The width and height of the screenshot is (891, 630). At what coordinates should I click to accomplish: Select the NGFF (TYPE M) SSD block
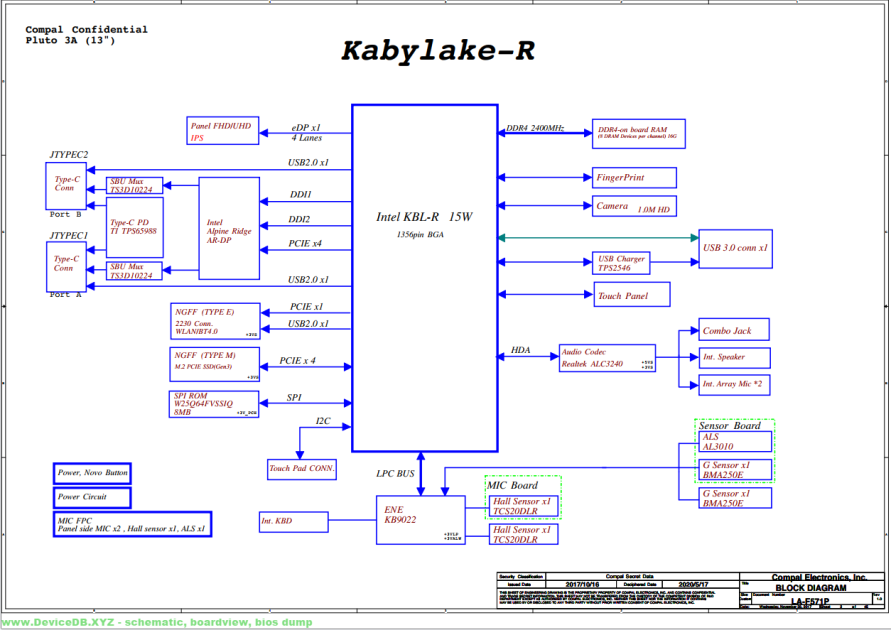coord(214,364)
